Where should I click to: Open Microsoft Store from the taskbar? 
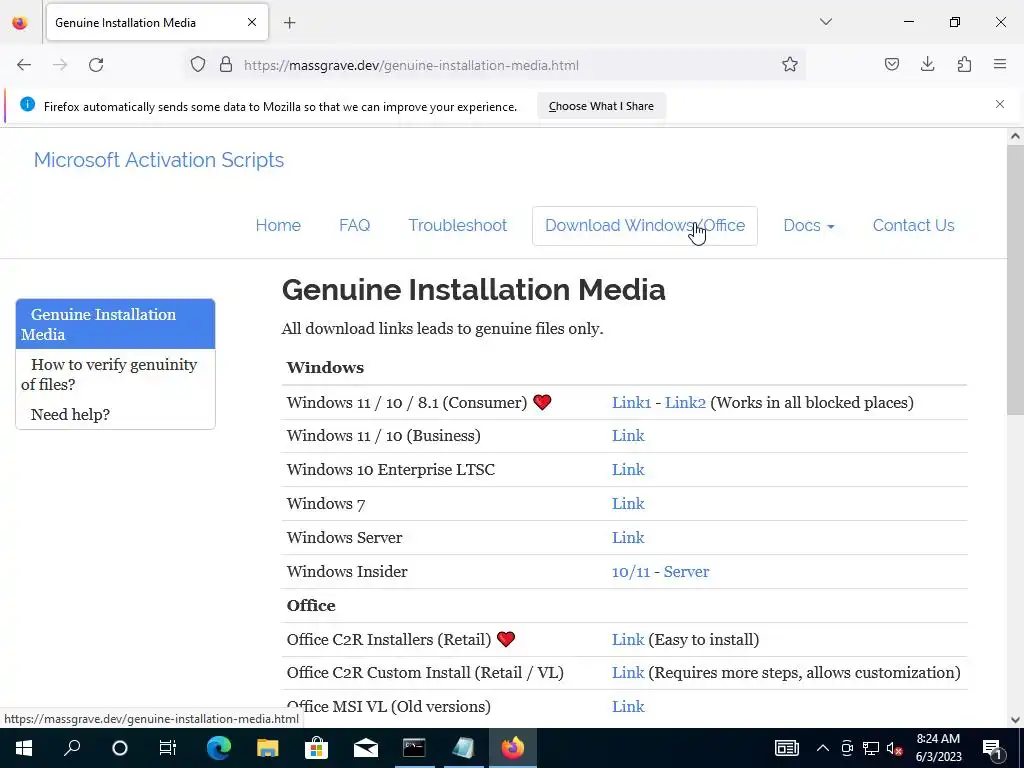coord(317,748)
